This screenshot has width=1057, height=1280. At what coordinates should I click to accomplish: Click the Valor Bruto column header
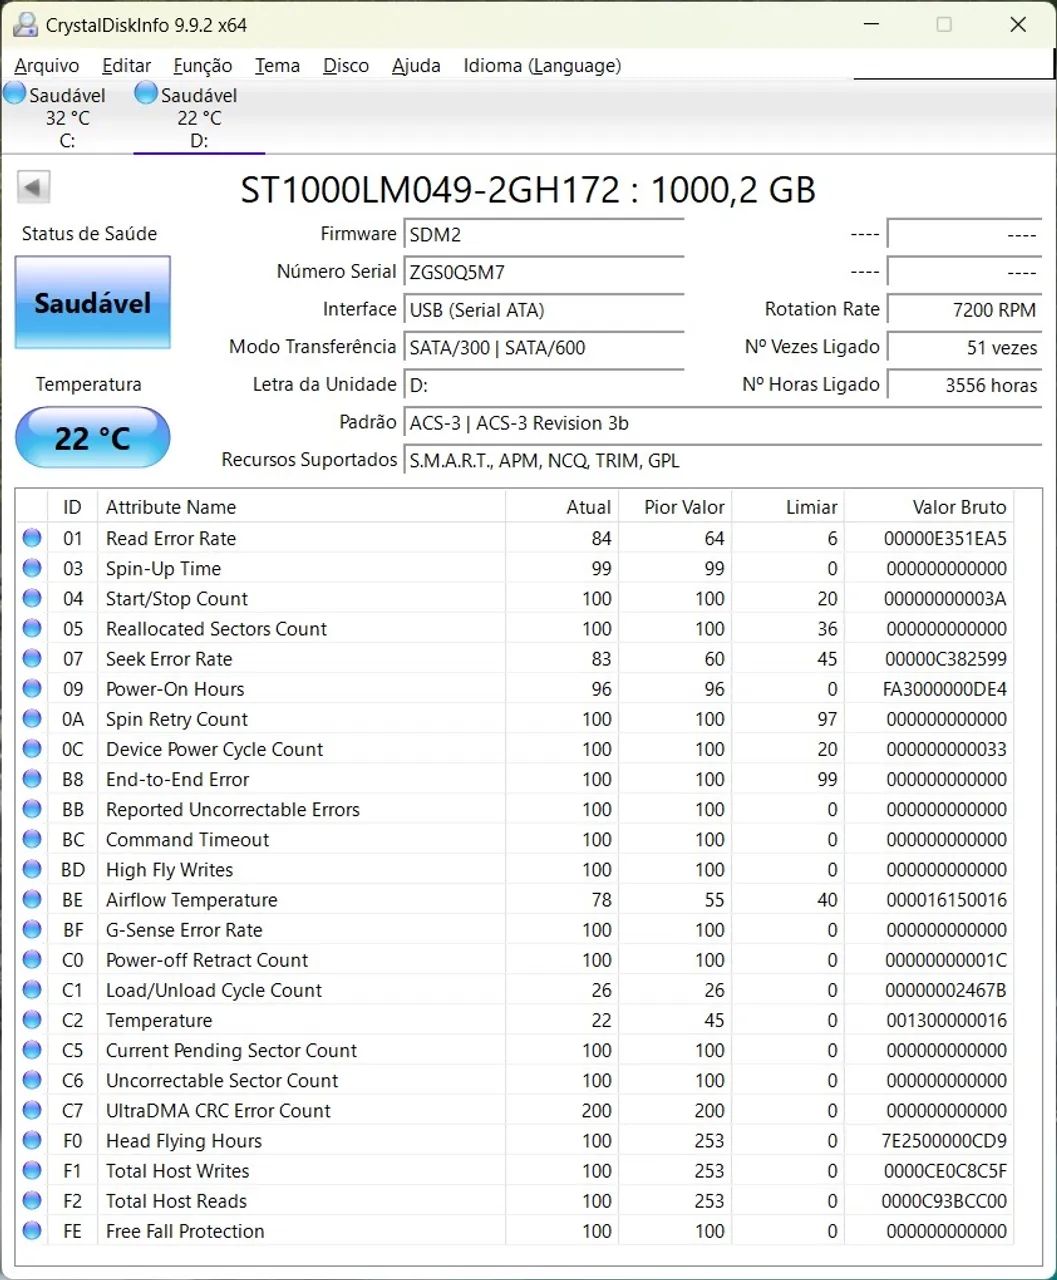(929, 507)
